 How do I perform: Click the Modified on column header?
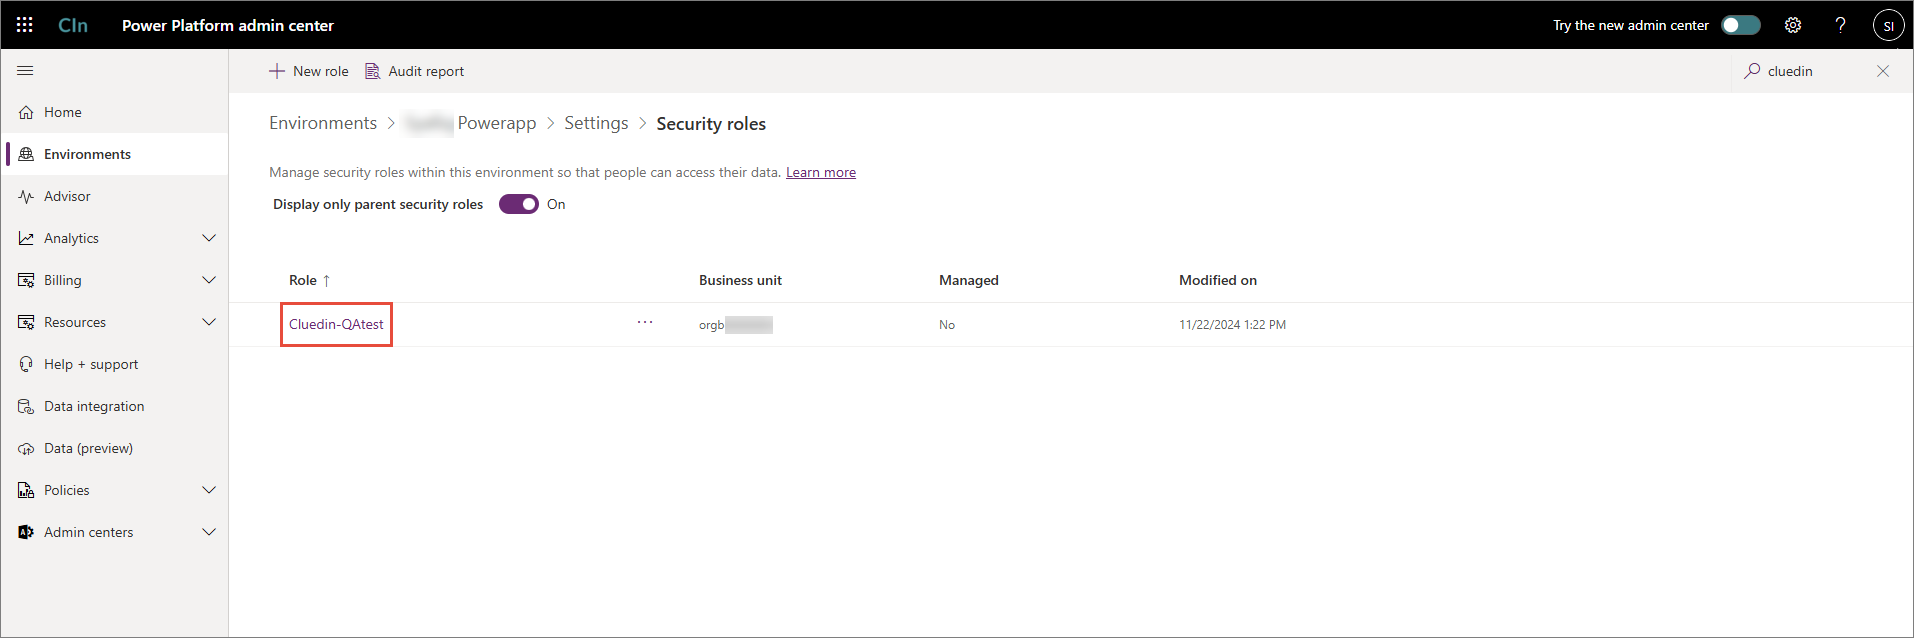pyautogui.click(x=1218, y=280)
